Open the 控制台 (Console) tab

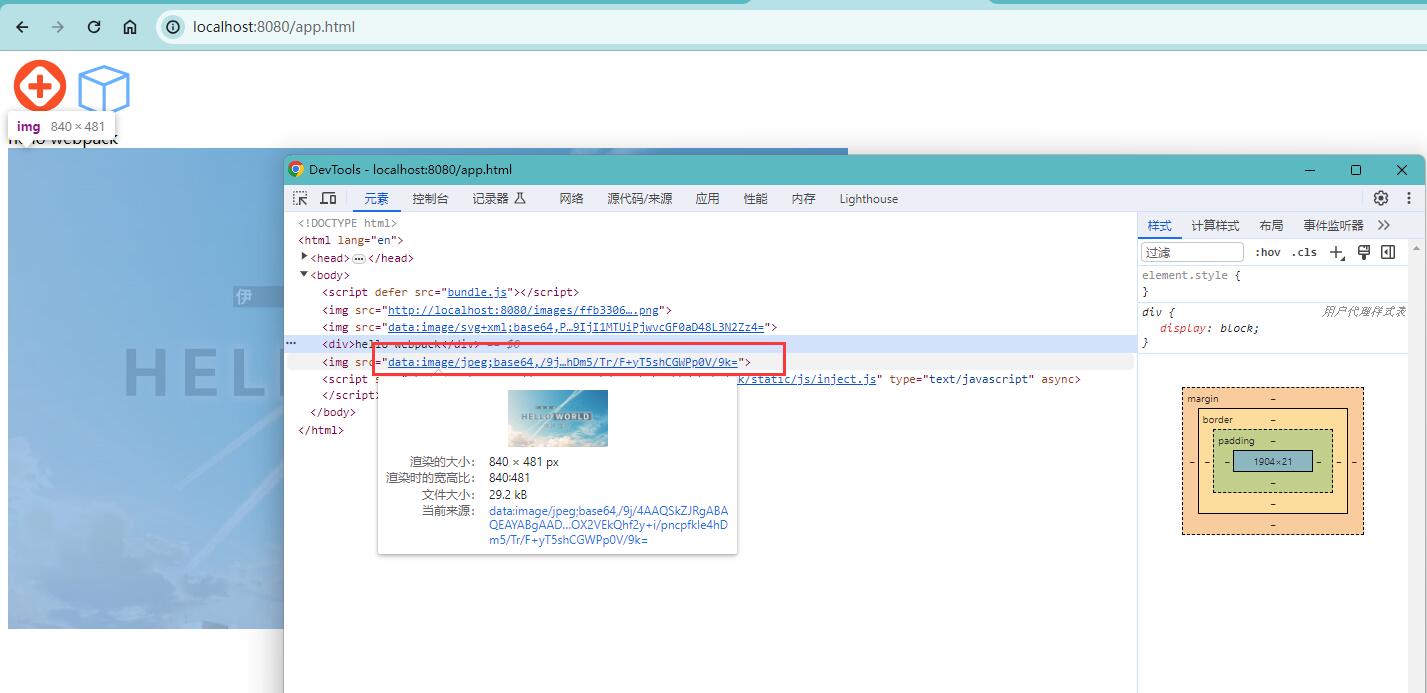point(430,199)
